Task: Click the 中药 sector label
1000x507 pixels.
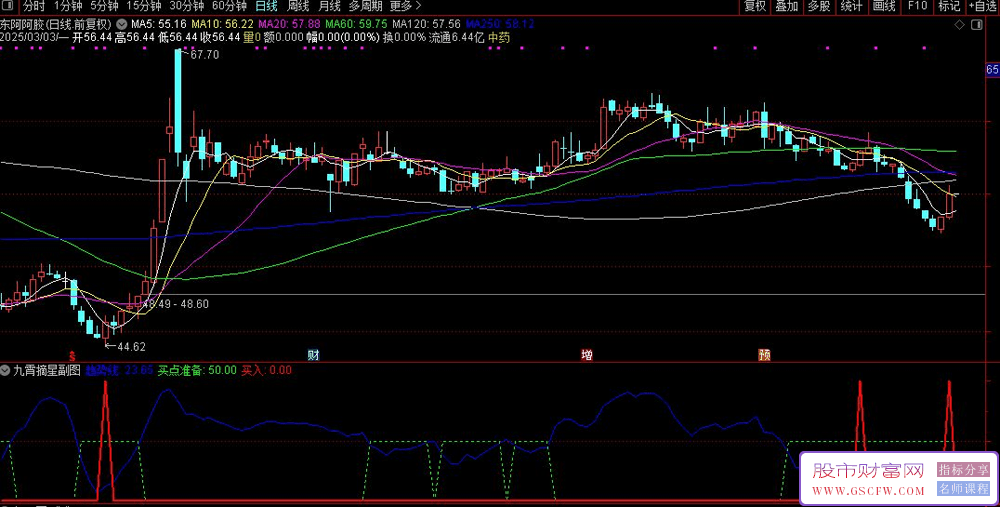Action: pos(498,38)
